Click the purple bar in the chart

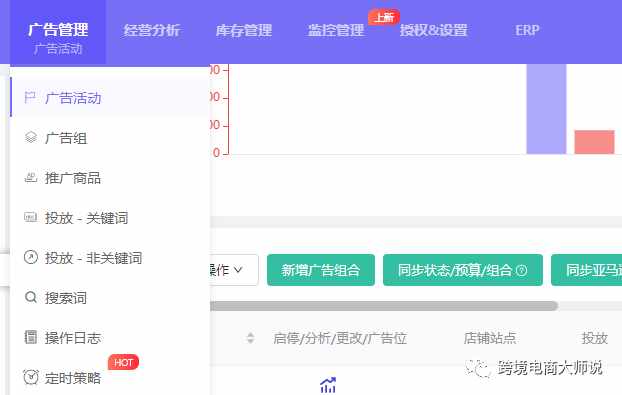click(546, 109)
